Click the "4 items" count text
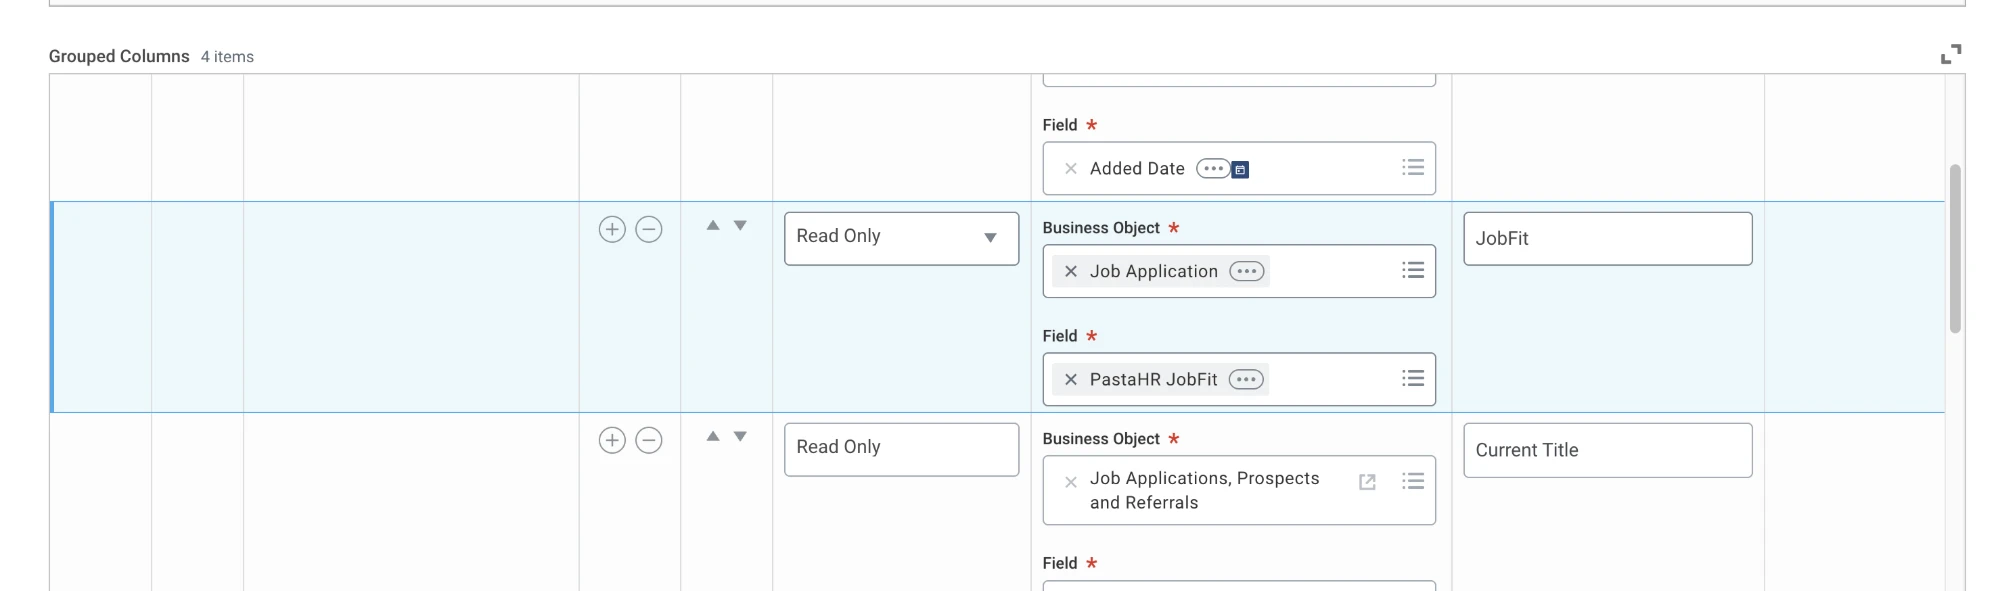2000x591 pixels. 227,57
